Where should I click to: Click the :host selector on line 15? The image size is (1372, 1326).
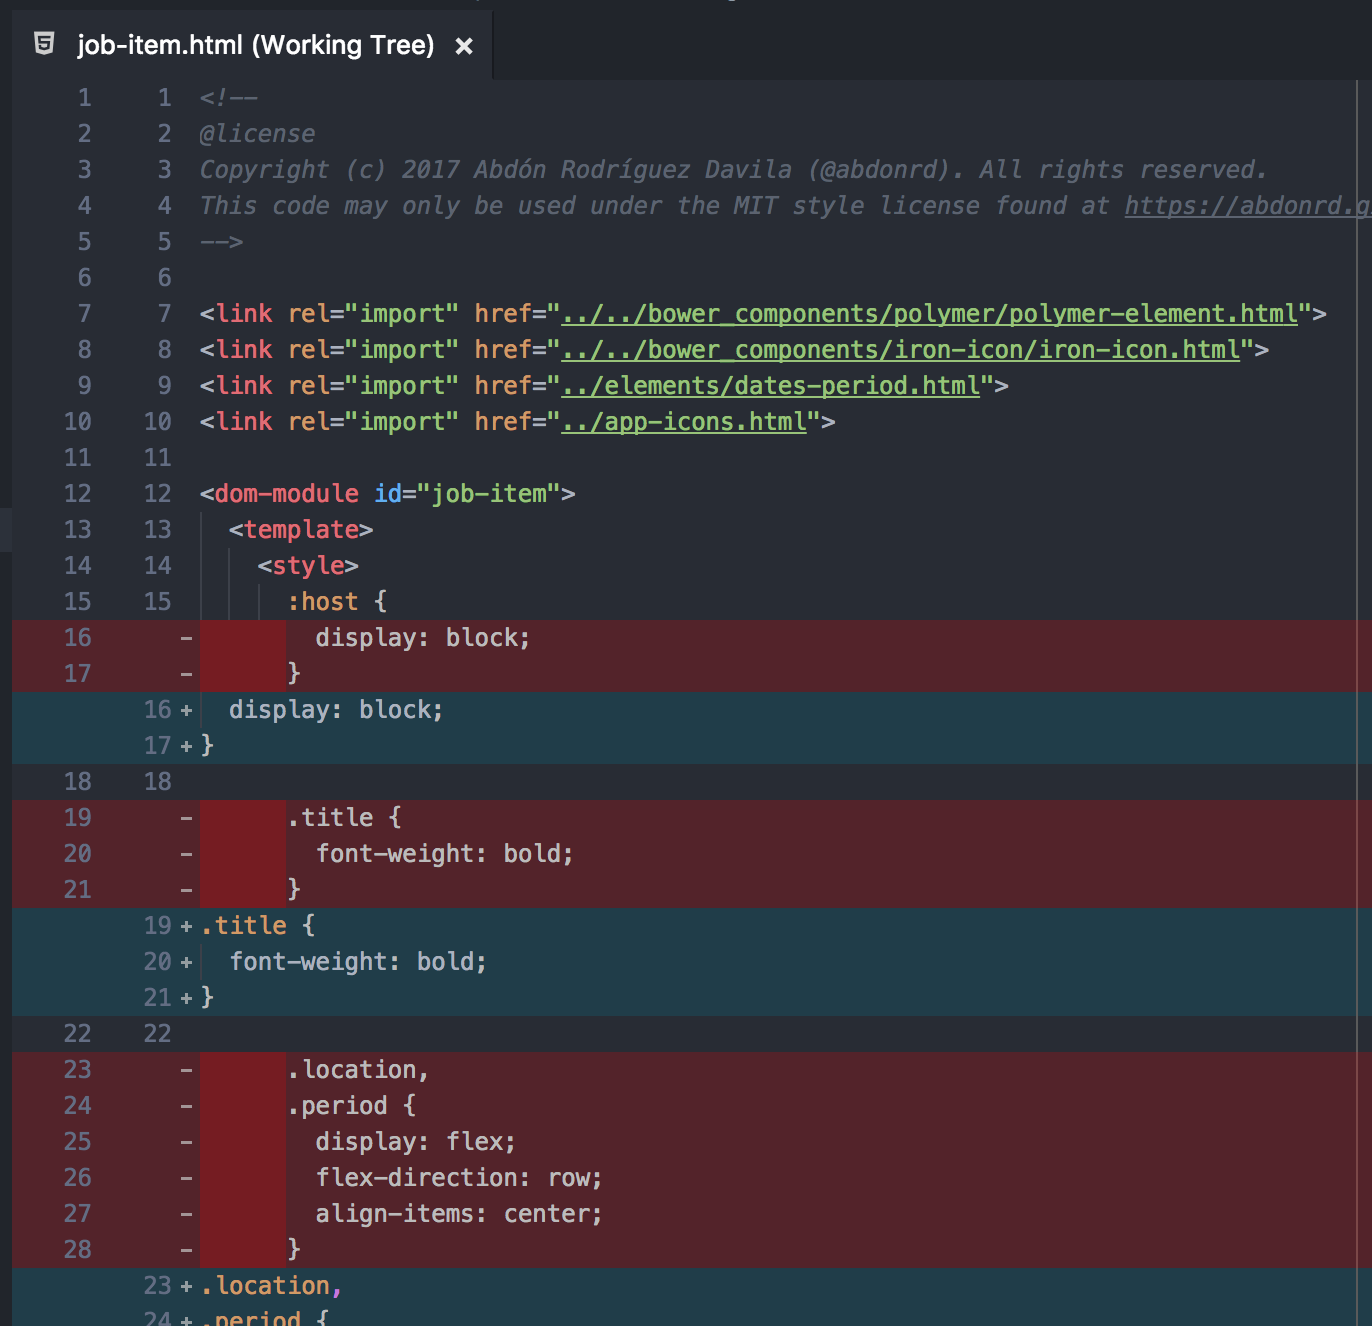click(x=325, y=601)
